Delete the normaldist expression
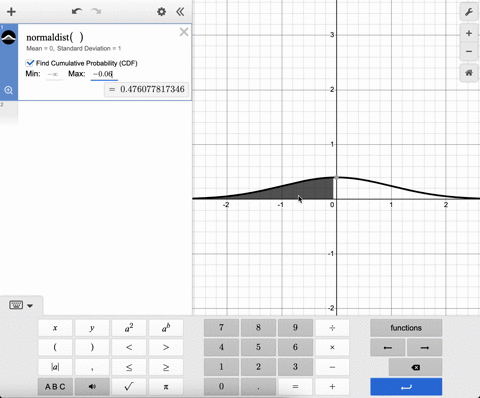Screen dimensions: 480x398 point(184,32)
